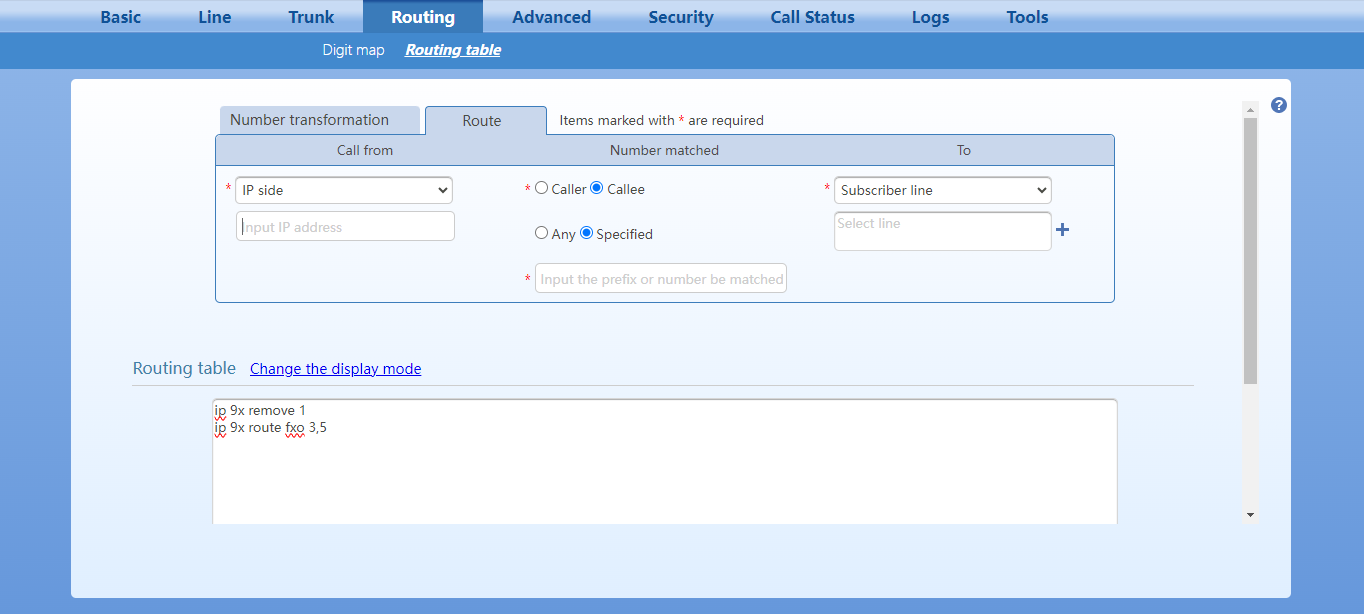Open the Security menu
The width and height of the screenshot is (1364, 614).
coord(680,17)
